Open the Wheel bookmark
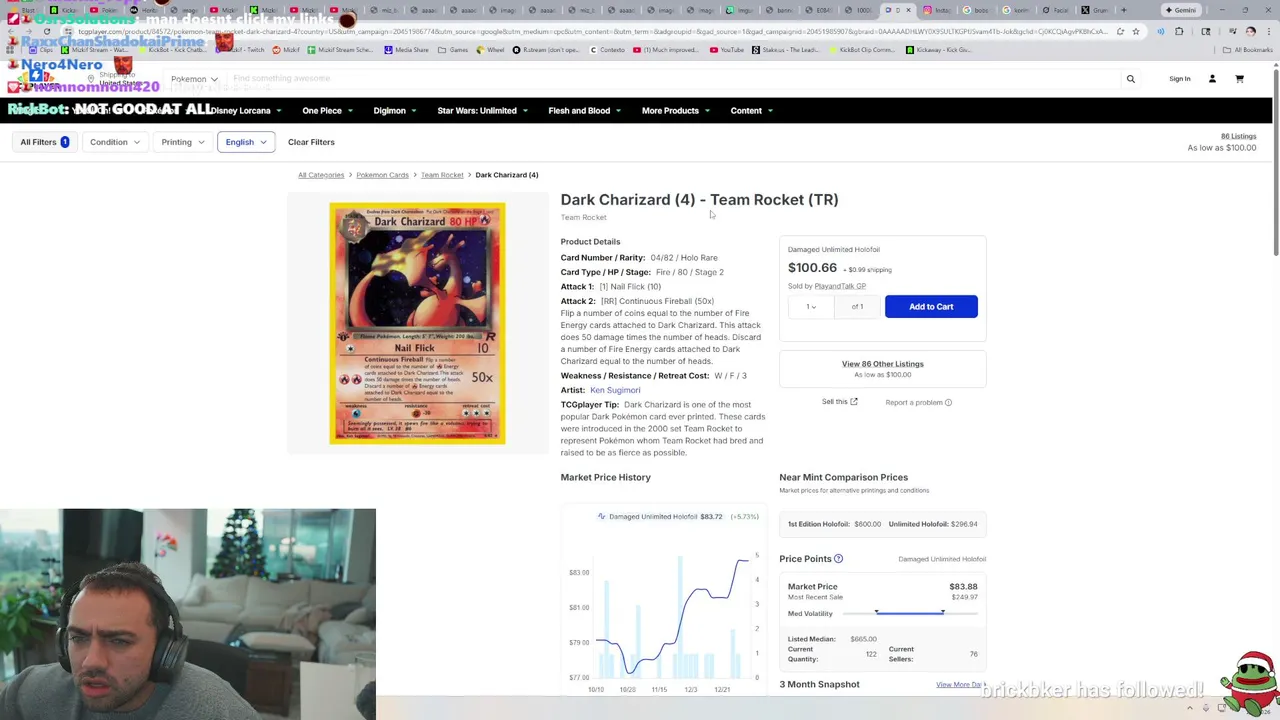Viewport: 1280px width, 720px height. [491, 49]
